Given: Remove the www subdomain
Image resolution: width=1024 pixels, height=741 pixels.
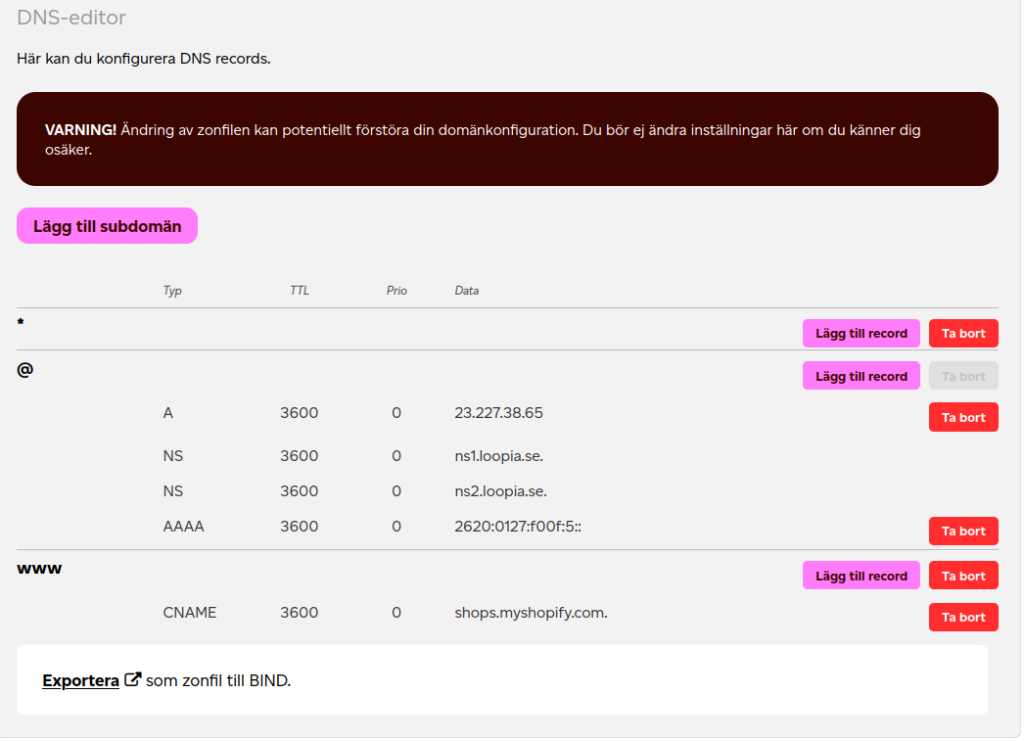Looking at the screenshot, I should (x=963, y=576).
